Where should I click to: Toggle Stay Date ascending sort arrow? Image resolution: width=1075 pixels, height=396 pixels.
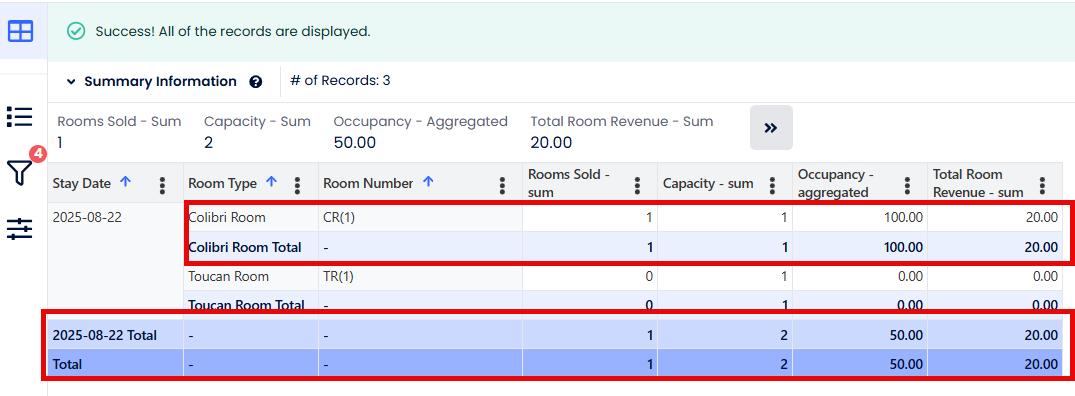click(x=125, y=182)
